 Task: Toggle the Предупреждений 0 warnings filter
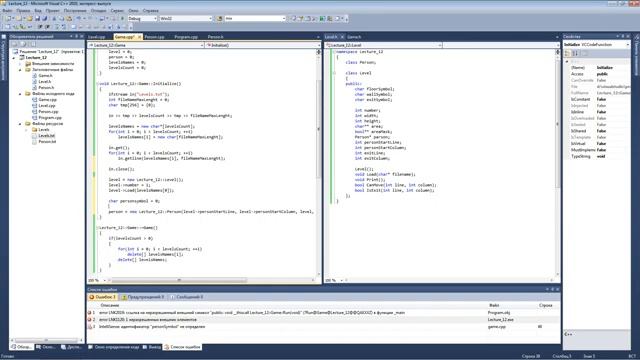(143, 297)
